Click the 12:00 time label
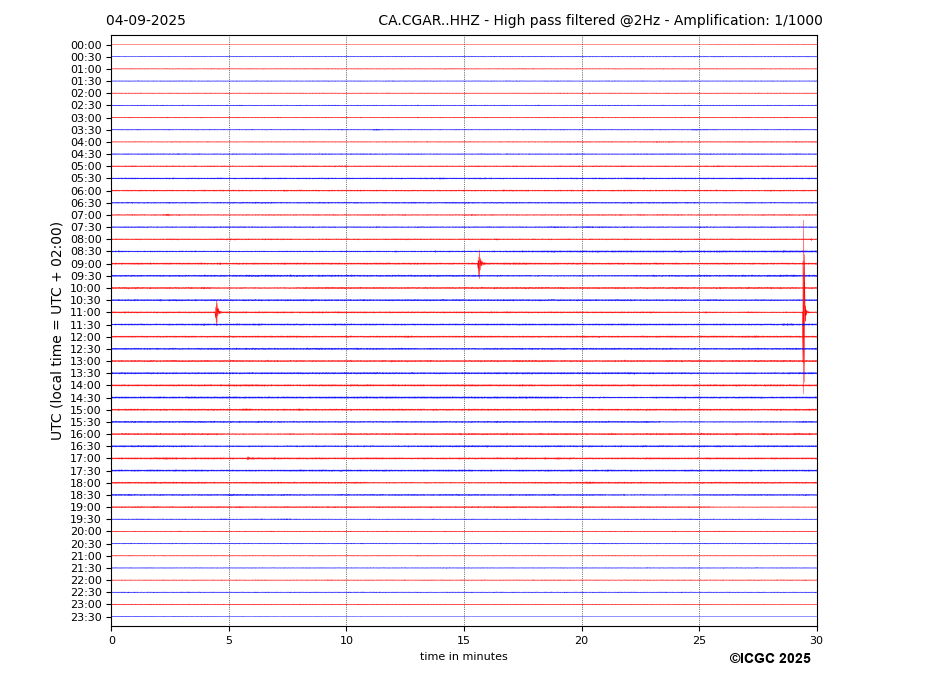 coord(86,337)
